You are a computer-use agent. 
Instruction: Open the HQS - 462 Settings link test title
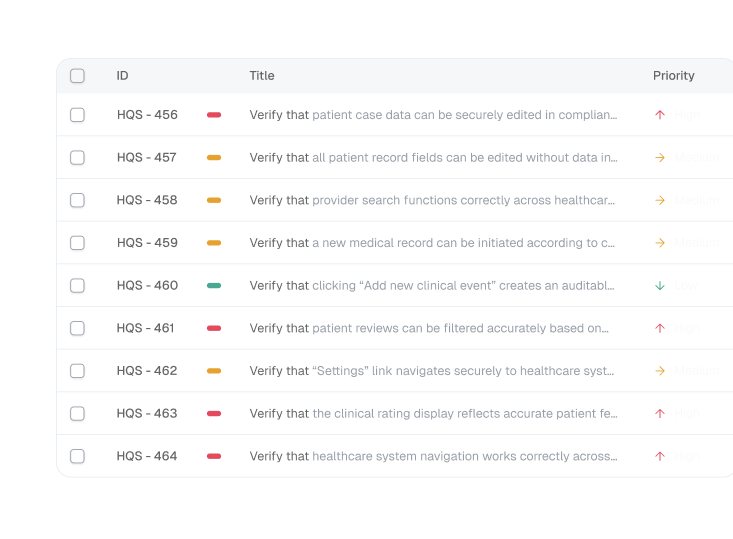tap(433, 371)
